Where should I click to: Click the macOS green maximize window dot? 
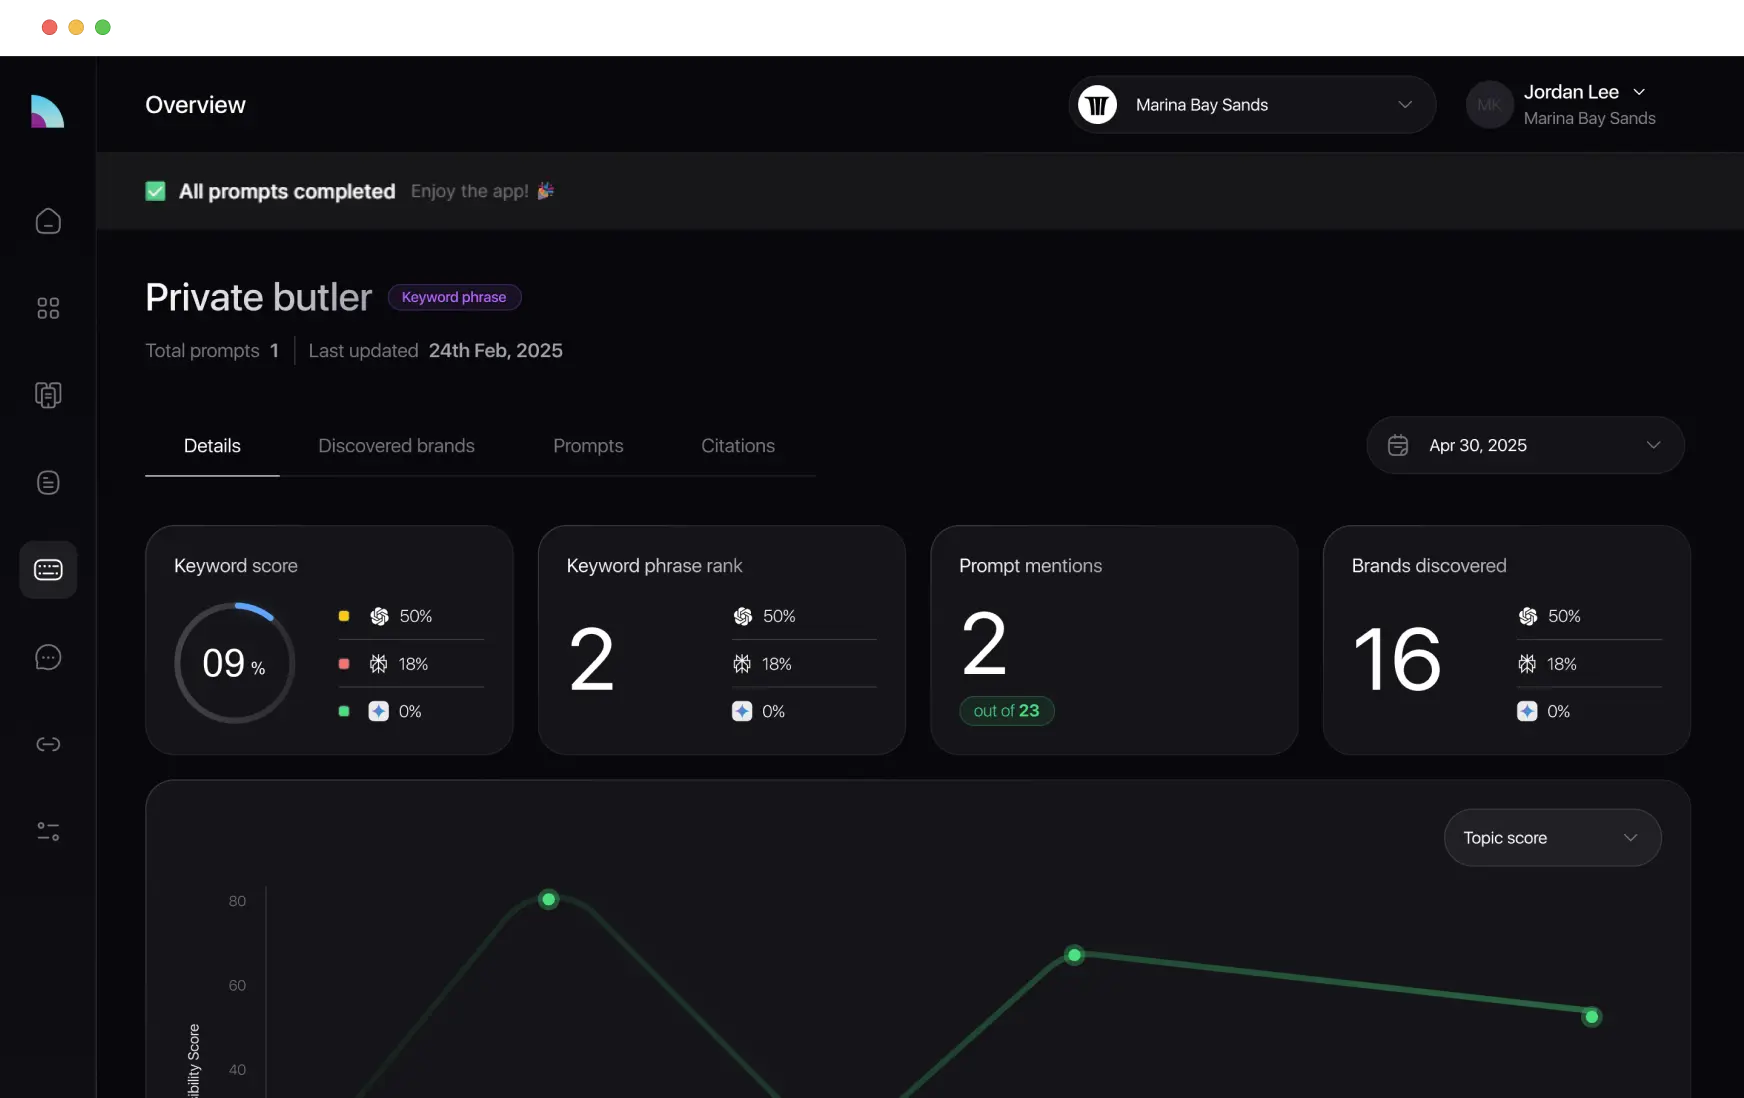pos(102,27)
